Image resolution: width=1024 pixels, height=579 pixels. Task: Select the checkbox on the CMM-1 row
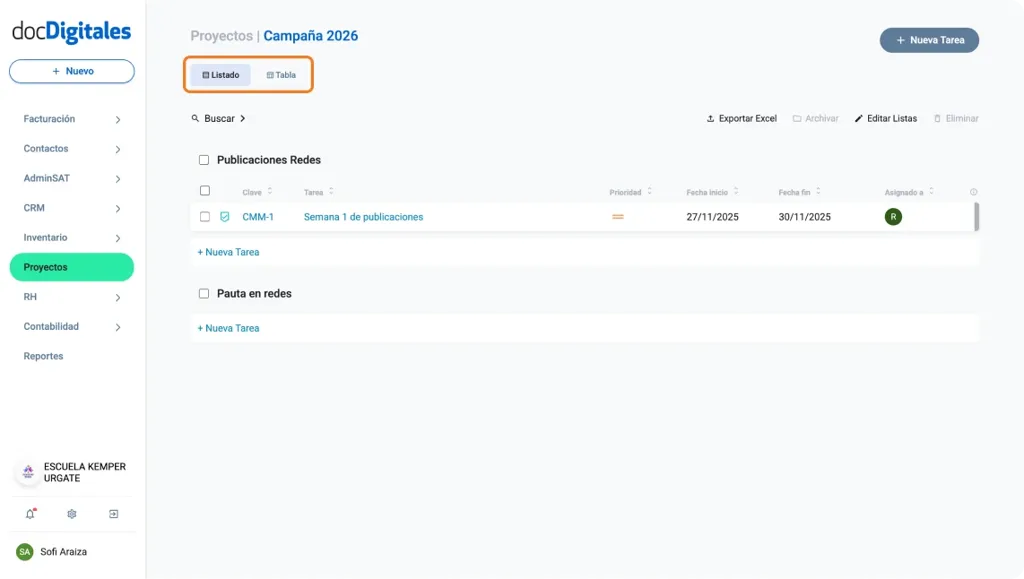[205, 216]
